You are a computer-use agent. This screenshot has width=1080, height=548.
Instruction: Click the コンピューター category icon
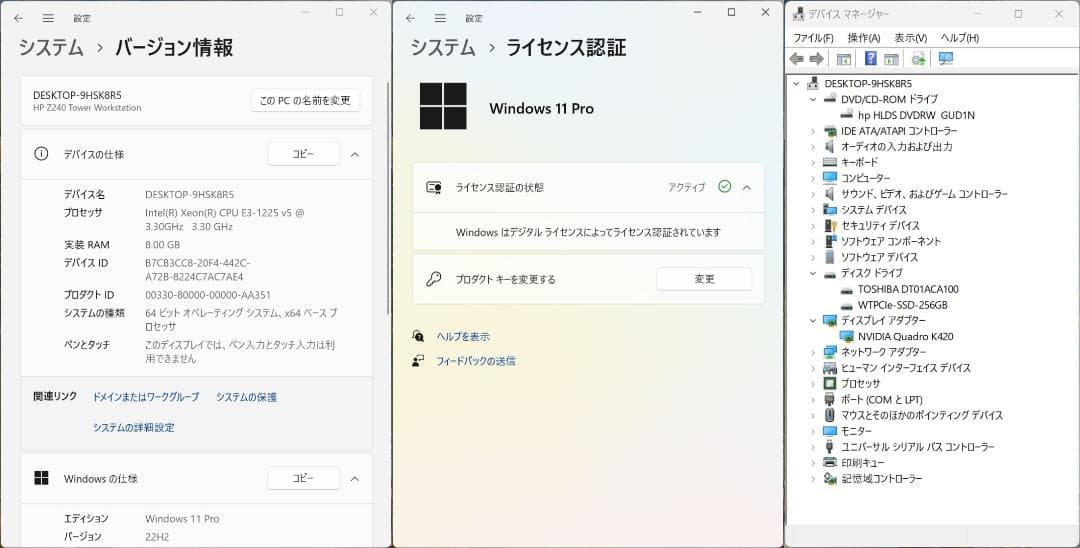click(830, 178)
